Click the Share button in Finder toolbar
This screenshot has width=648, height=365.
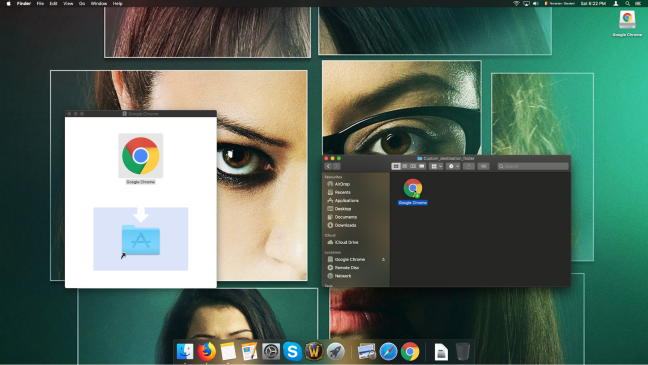pos(469,166)
